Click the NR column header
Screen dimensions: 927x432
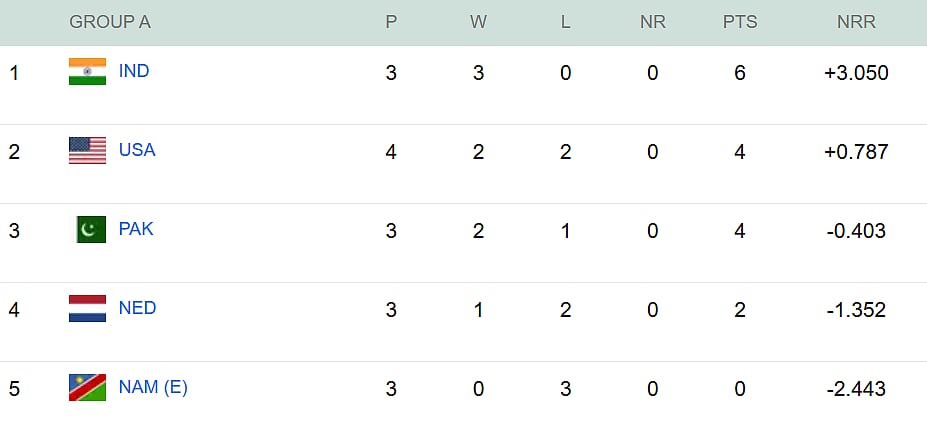(x=652, y=22)
